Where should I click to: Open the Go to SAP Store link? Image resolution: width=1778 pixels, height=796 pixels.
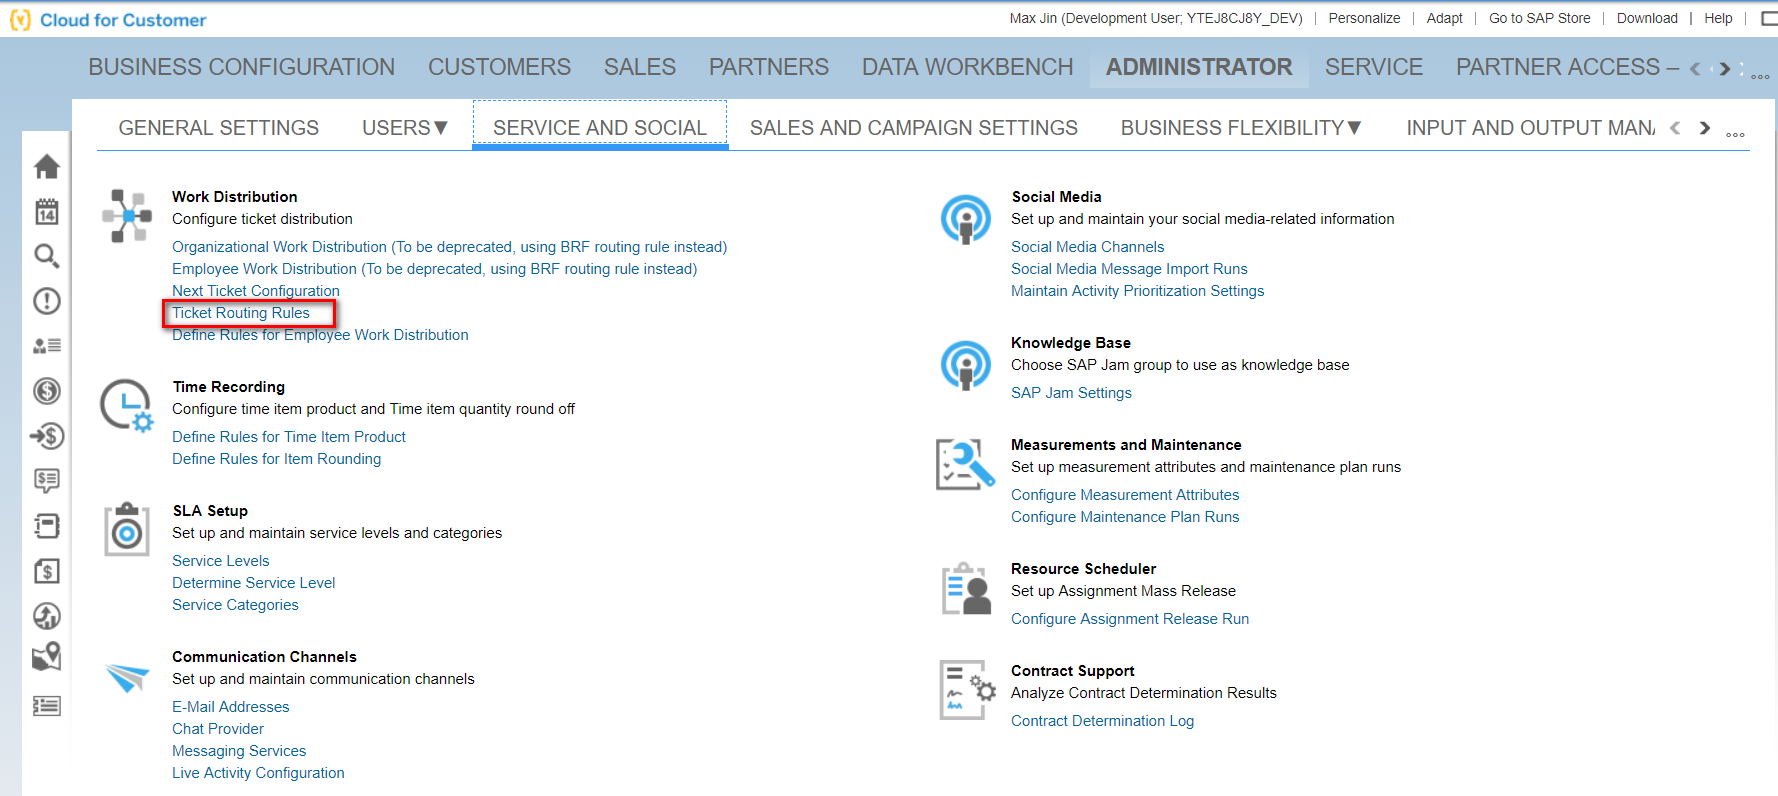pyautogui.click(x=1540, y=18)
